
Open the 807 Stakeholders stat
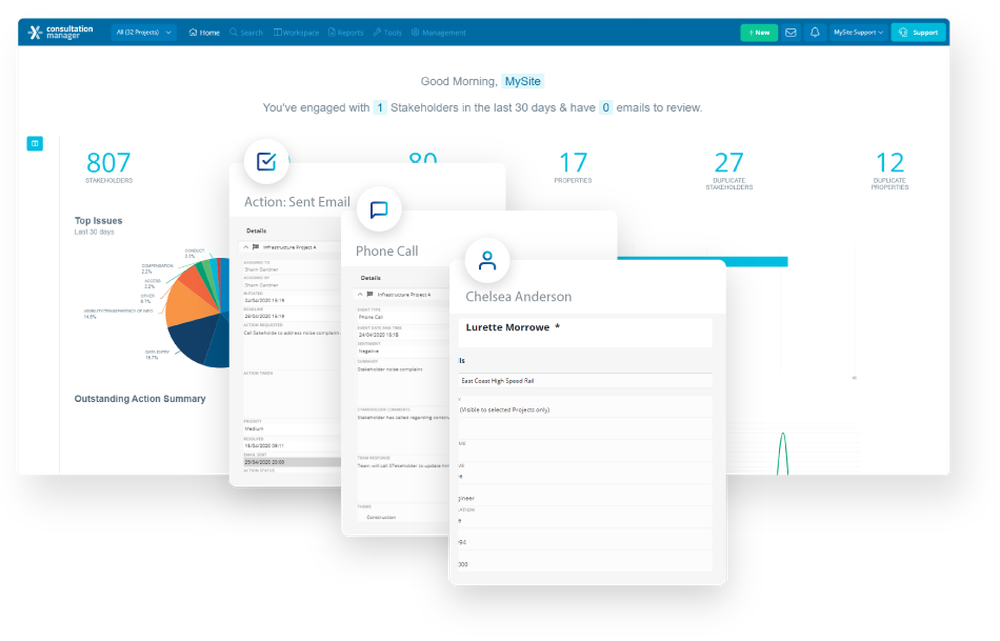coord(108,167)
